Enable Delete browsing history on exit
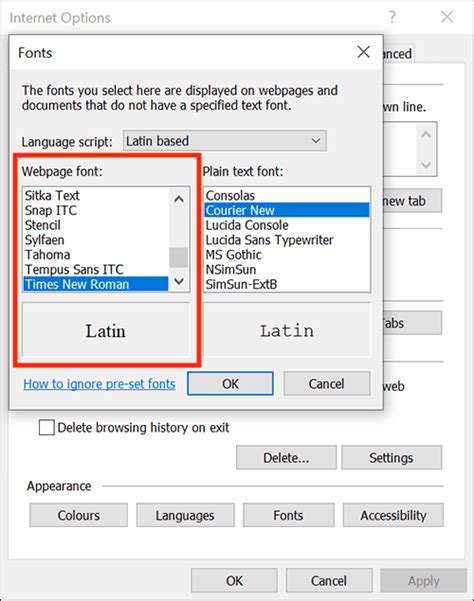 click(x=46, y=427)
